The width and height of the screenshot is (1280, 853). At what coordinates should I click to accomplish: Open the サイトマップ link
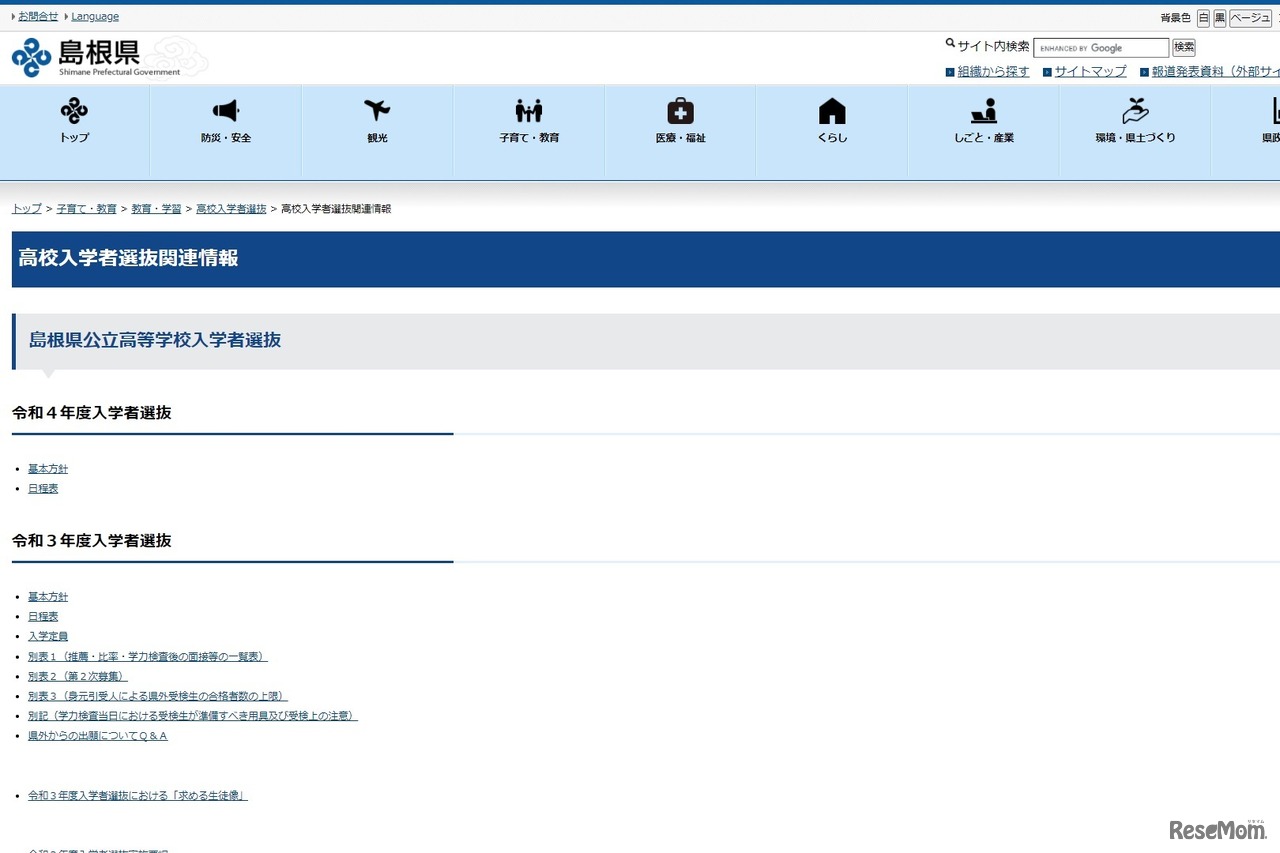pyautogui.click(x=1090, y=71)
